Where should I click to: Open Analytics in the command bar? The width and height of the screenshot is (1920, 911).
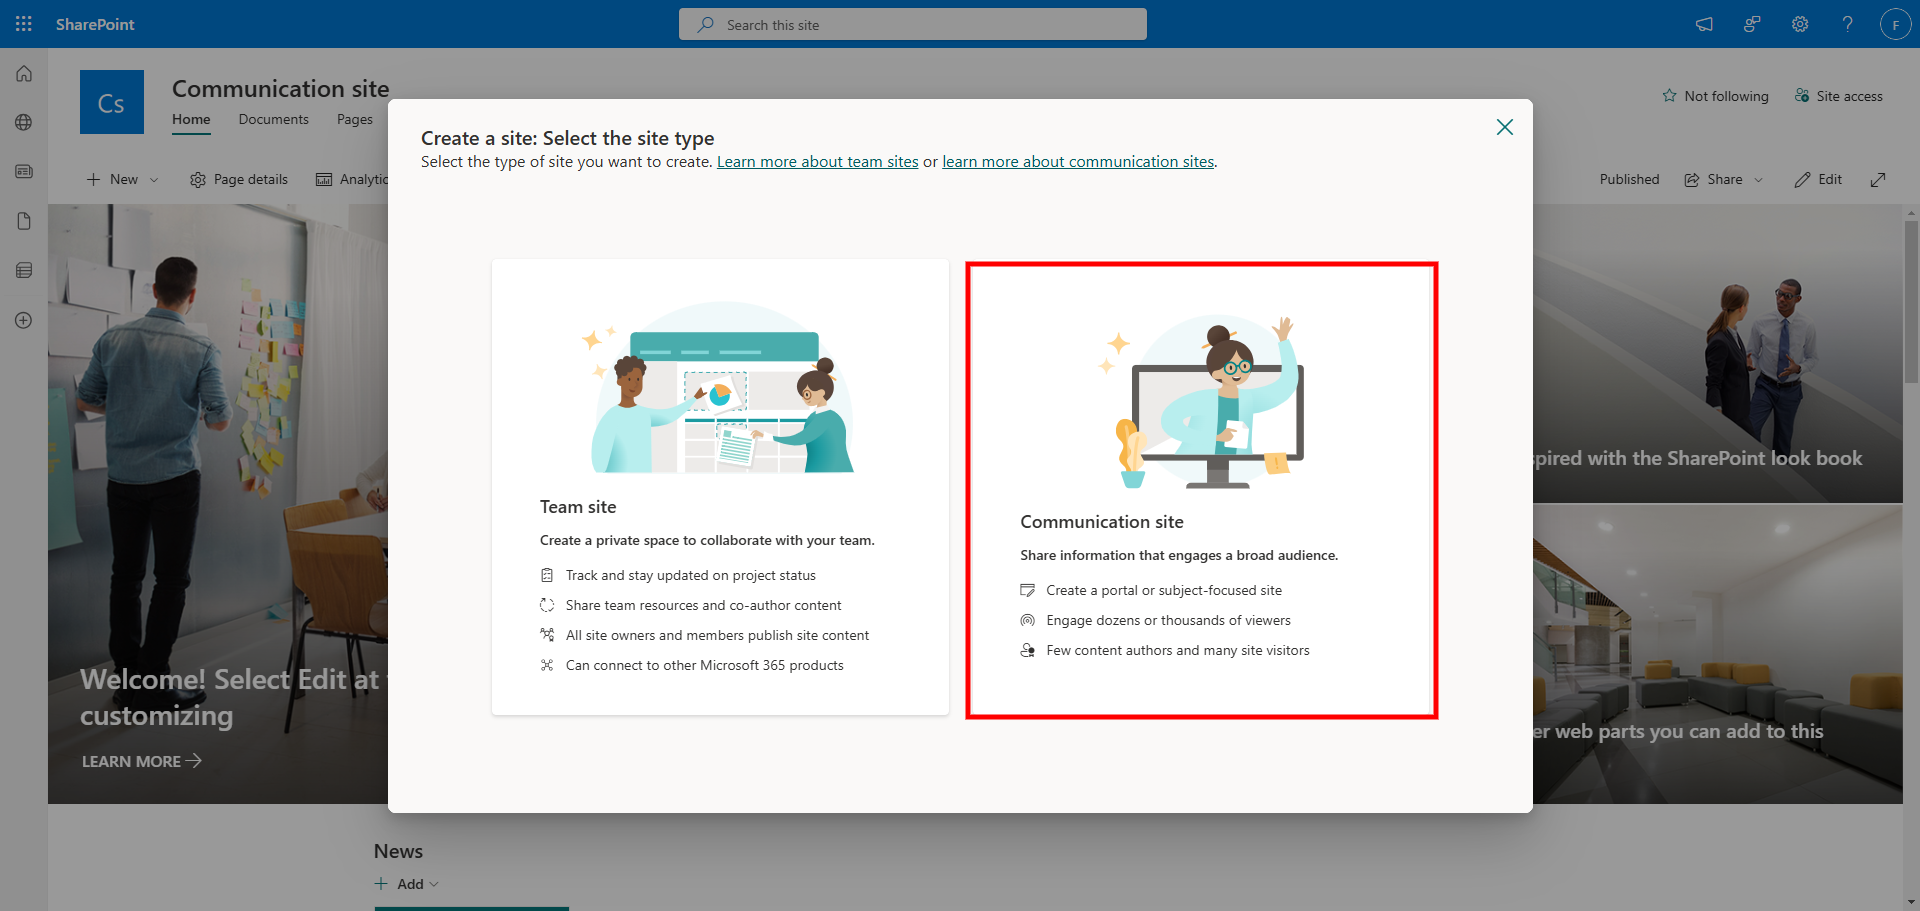click(352, 179)
